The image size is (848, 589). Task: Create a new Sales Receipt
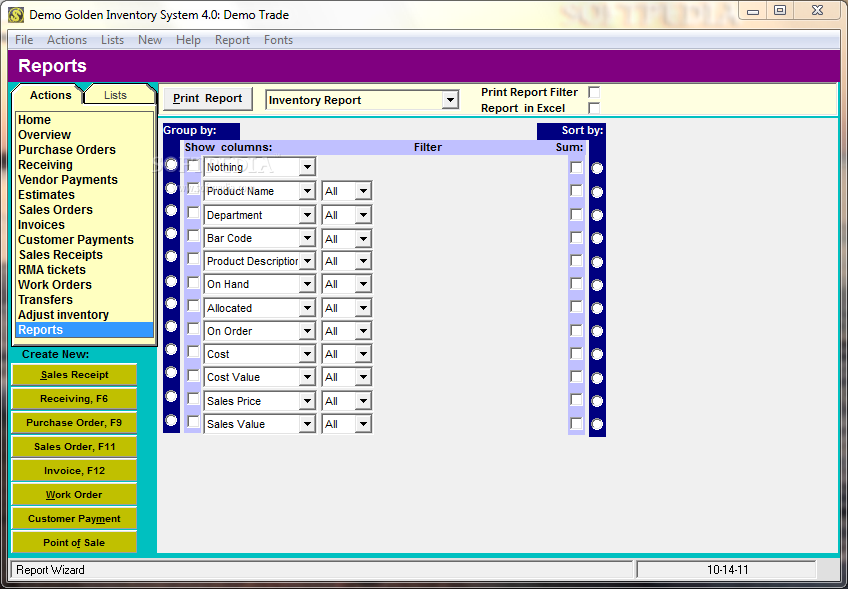click(x=74, y=375)
